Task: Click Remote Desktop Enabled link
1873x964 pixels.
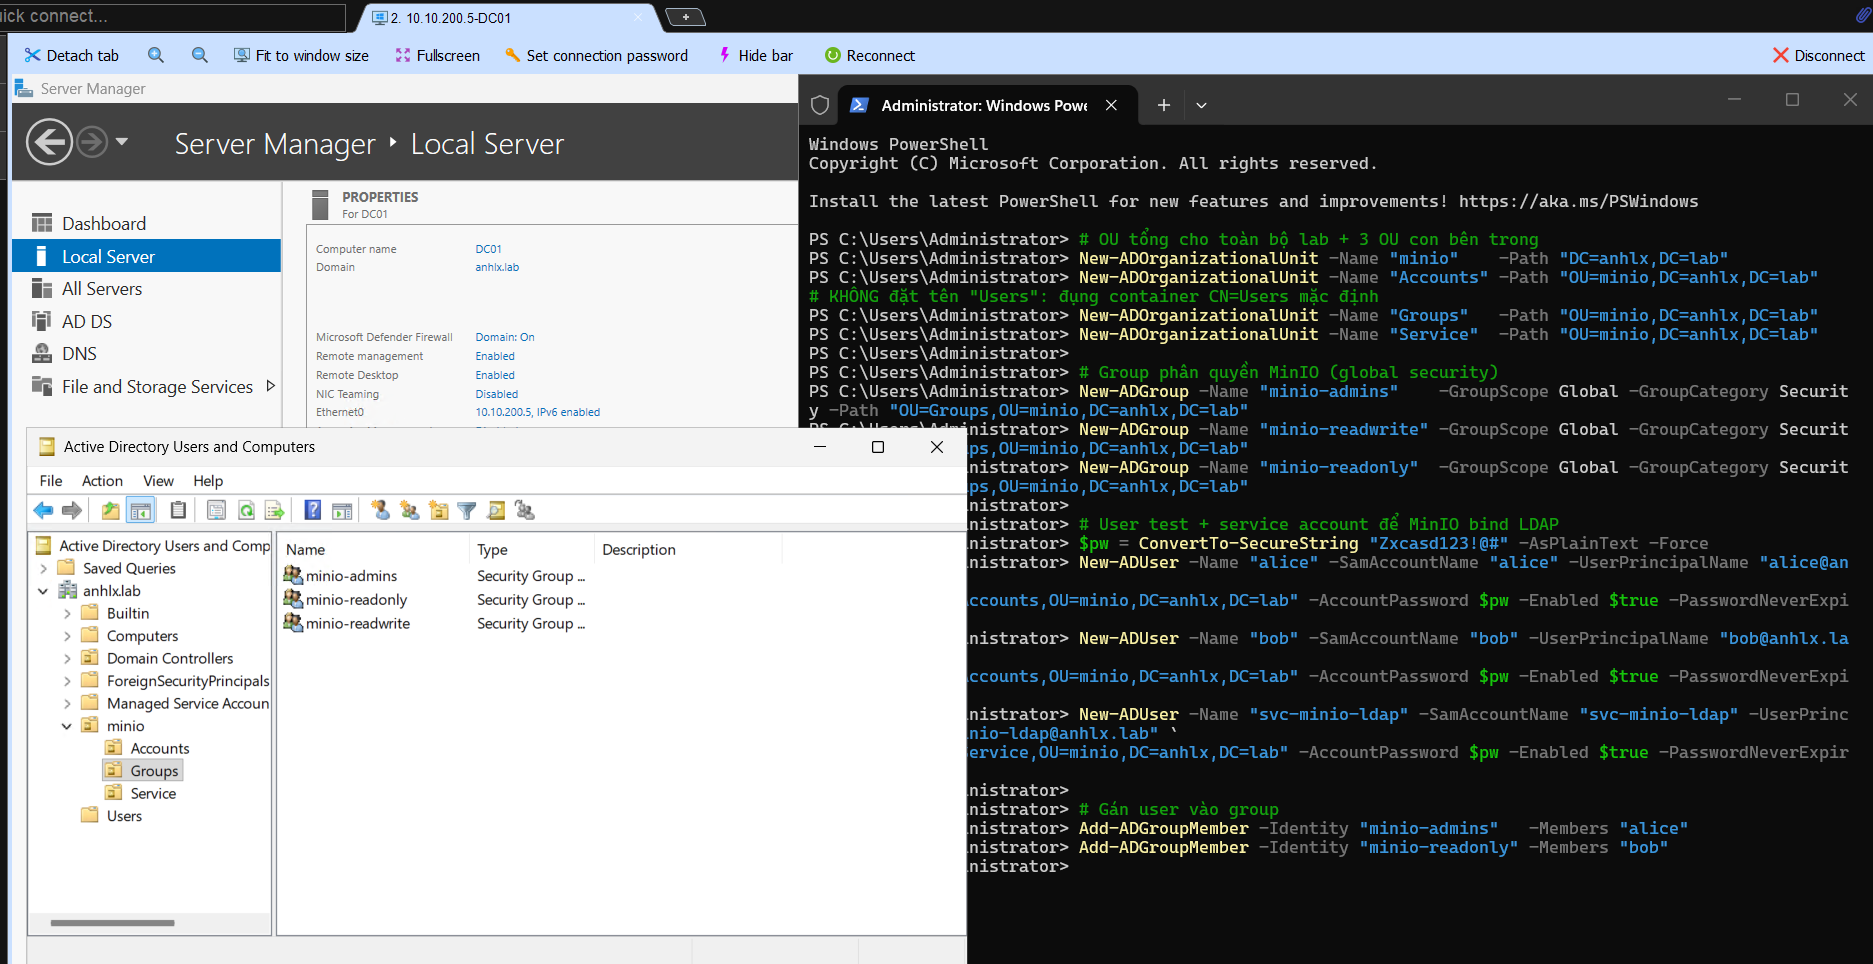Action: (495, 375)
